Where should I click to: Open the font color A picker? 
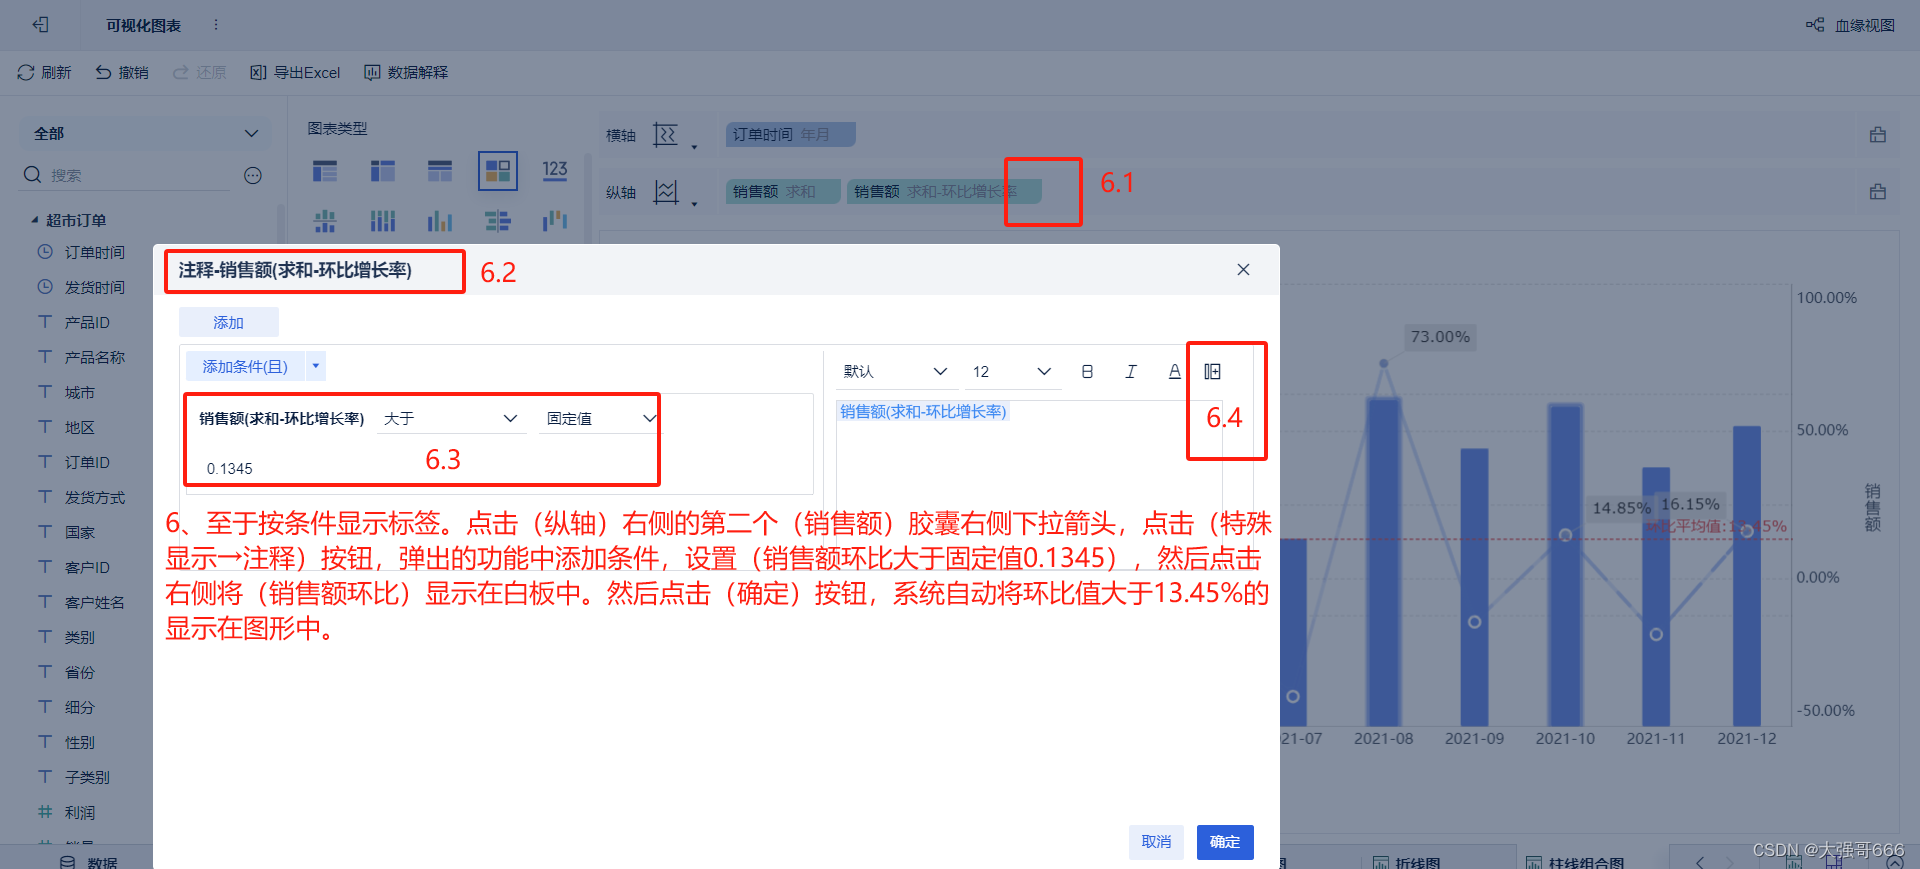click(x=1174, y=371)
